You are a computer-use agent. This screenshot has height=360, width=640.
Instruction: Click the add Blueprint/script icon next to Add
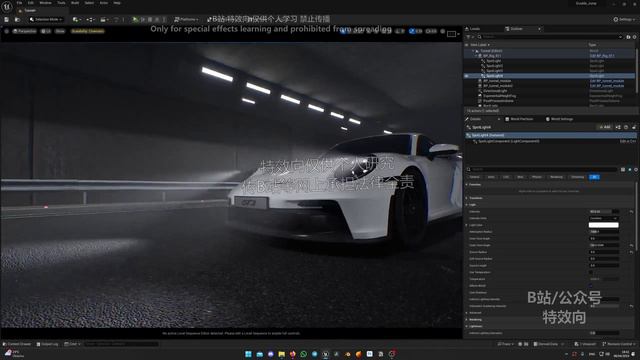[x=618, y=127]
